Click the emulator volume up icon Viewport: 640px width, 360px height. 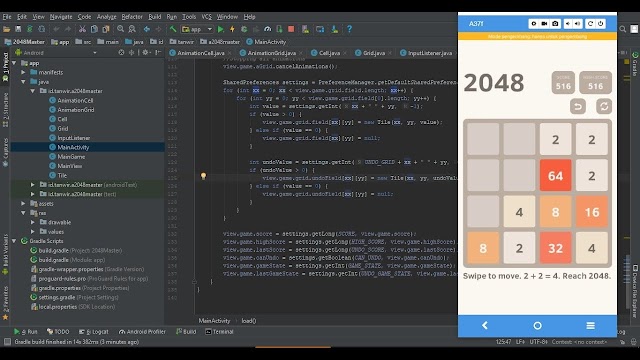pos(578,24)
